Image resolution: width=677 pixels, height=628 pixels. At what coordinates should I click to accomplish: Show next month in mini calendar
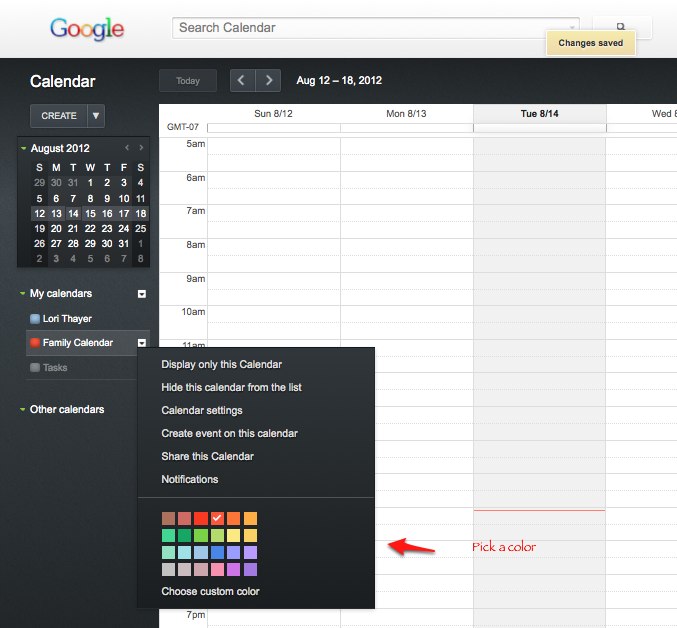click(141, 148)
